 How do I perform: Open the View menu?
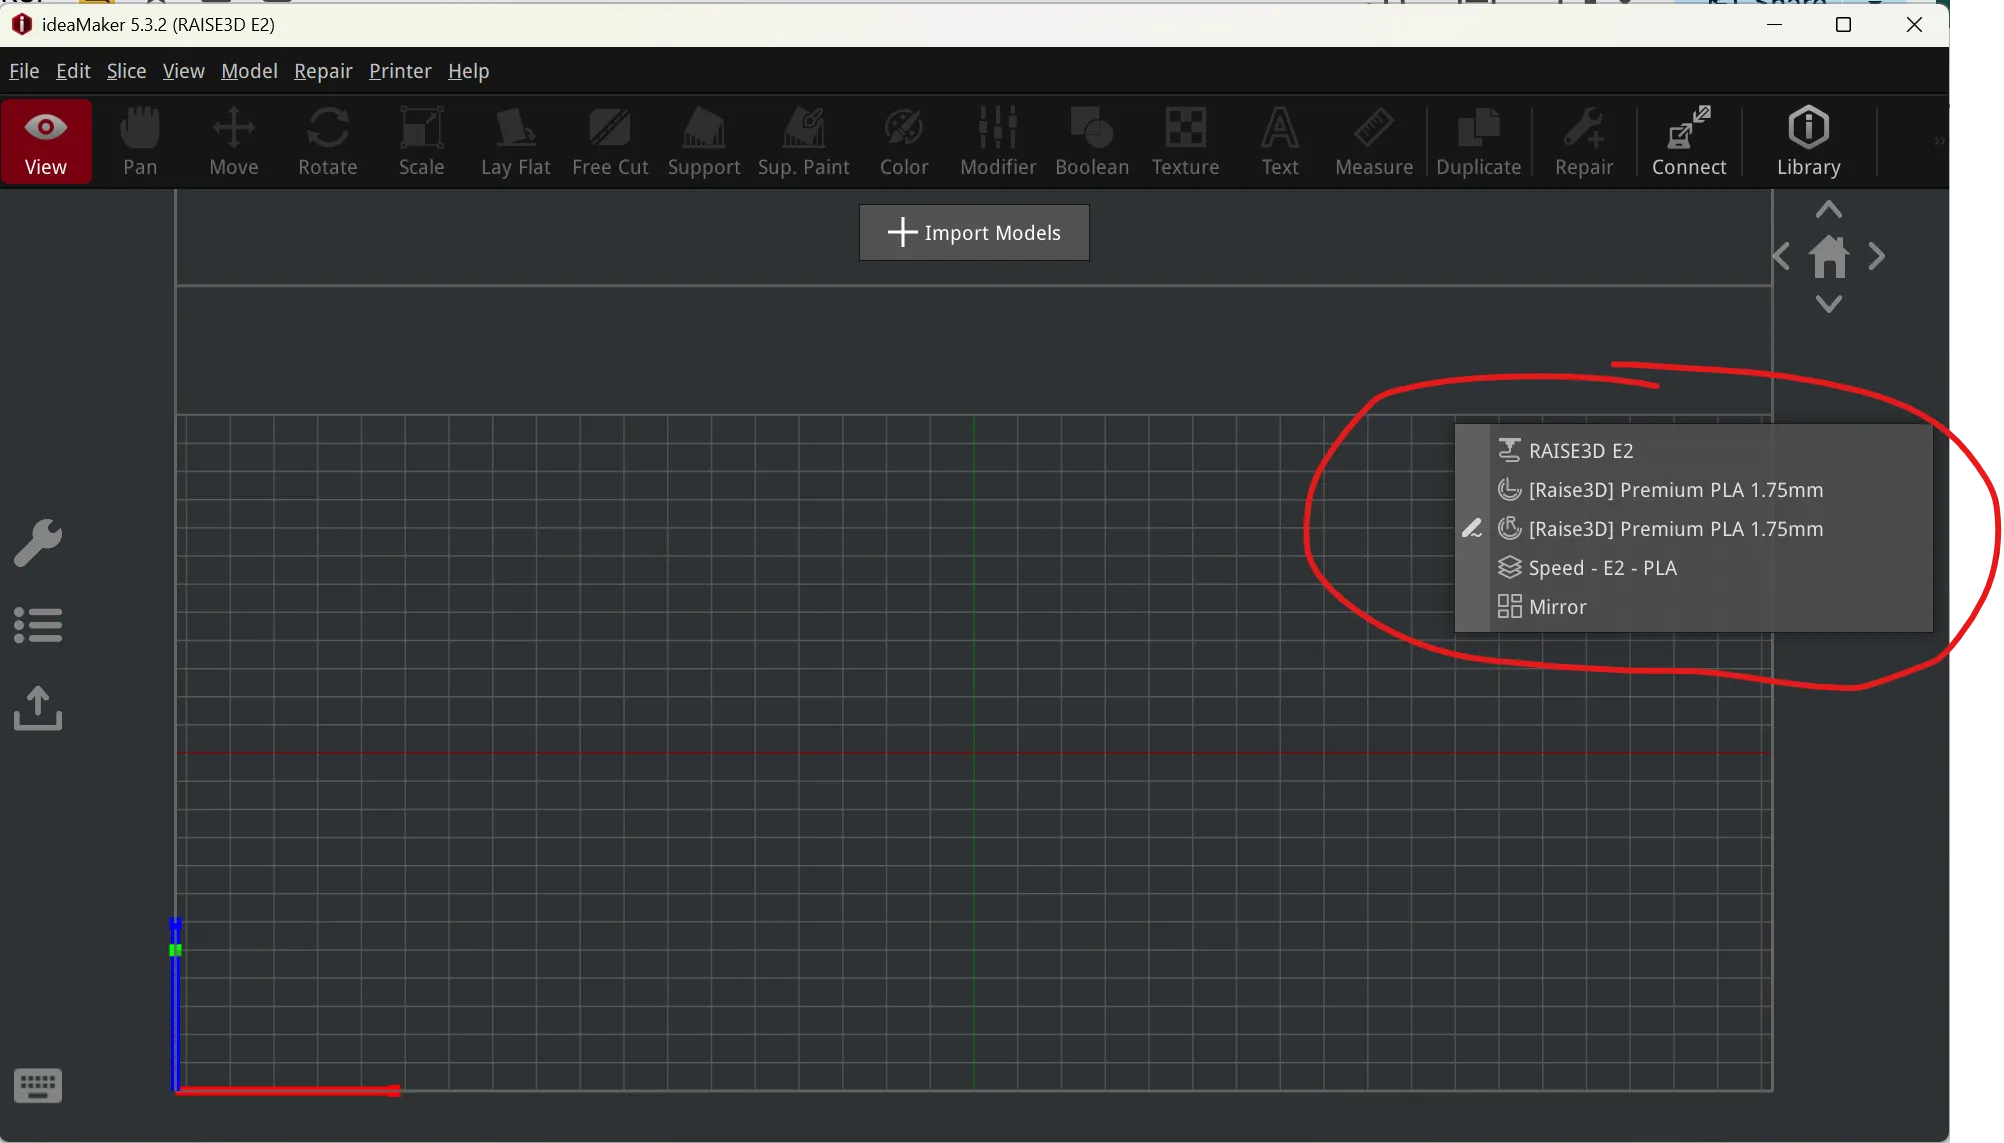184,71
